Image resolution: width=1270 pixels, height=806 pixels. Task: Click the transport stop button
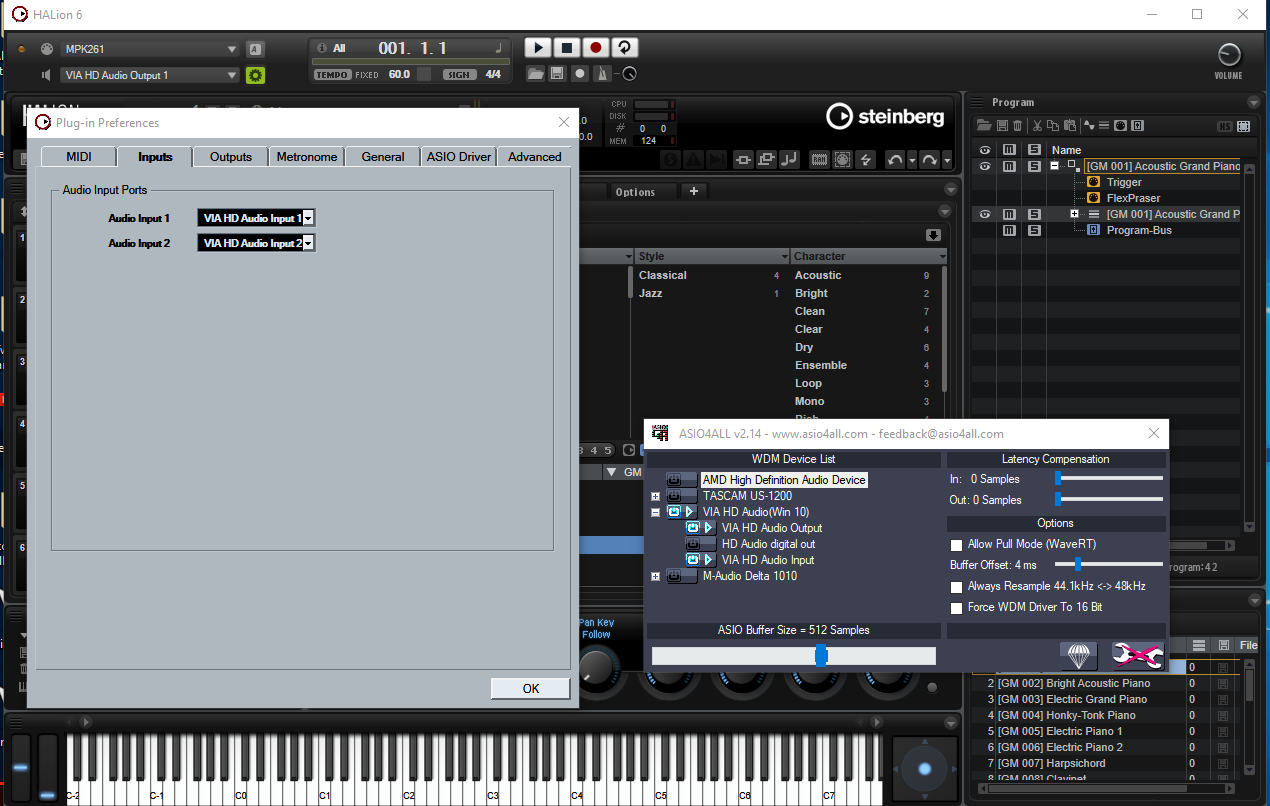(x=567, y=48)
